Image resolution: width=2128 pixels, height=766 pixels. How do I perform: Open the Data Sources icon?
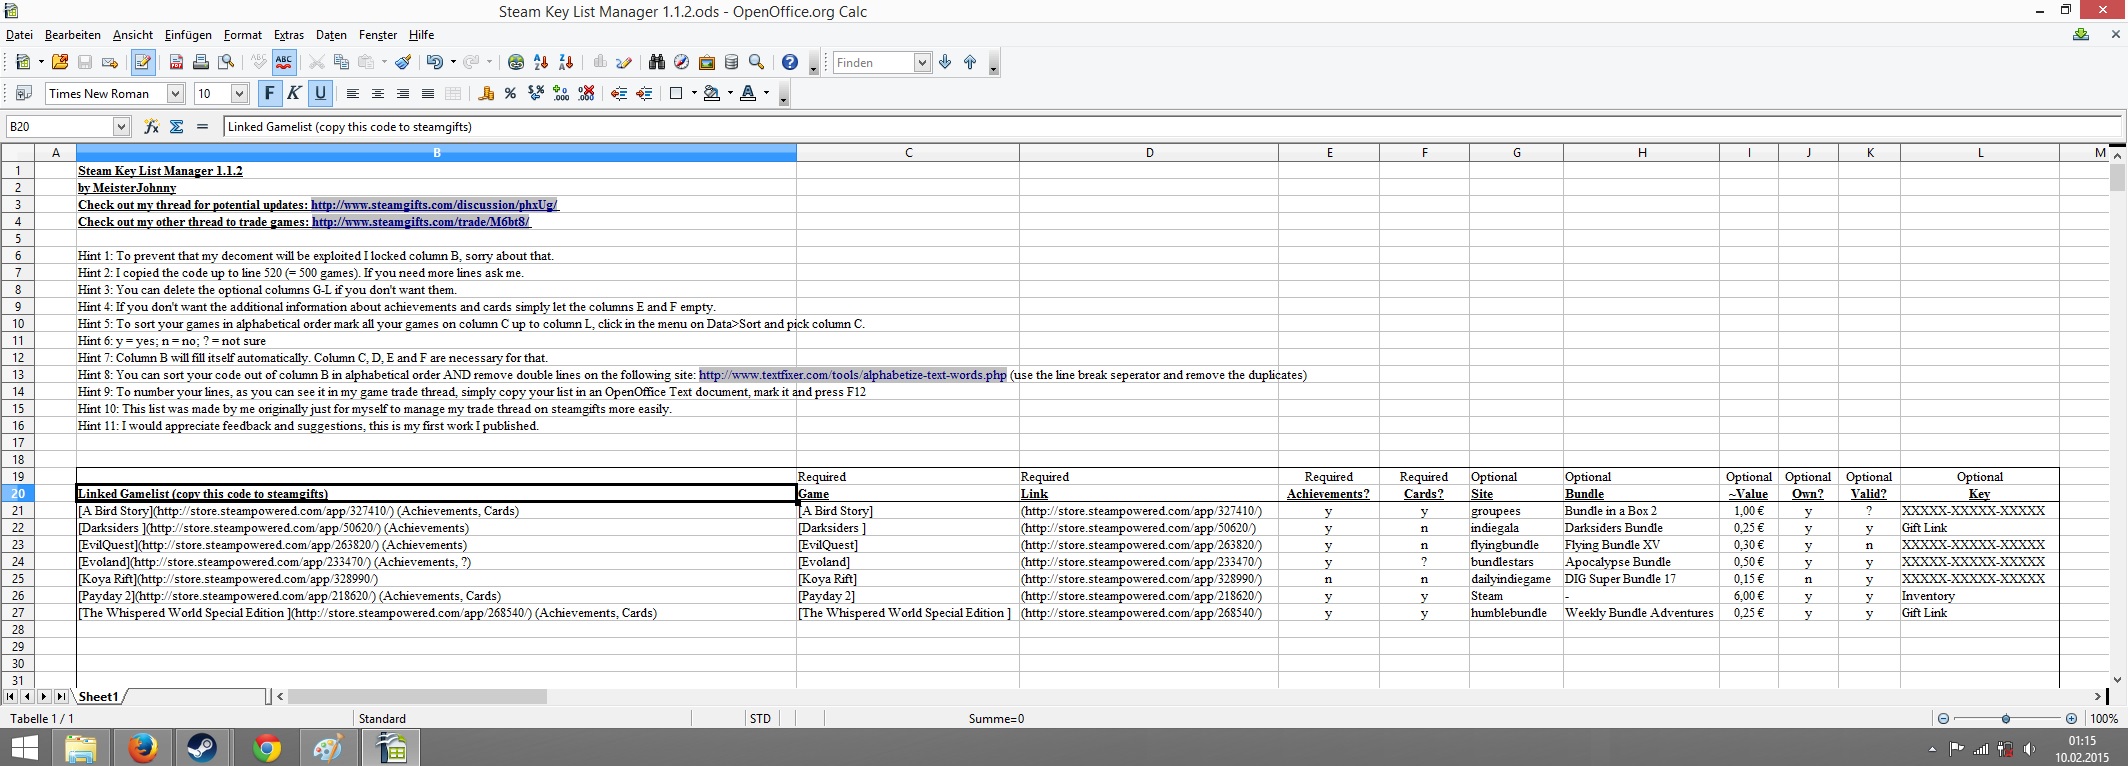731,62
